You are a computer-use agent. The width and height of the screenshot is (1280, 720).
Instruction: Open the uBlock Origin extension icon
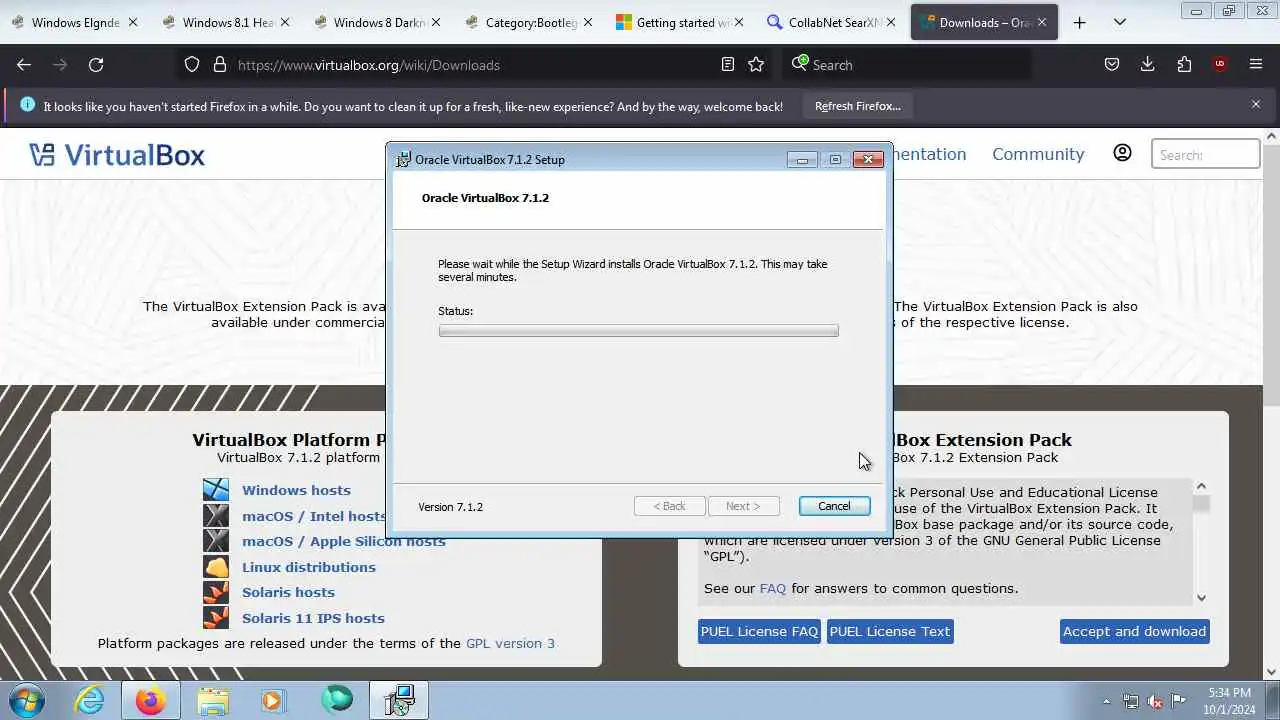(1220, 65)
